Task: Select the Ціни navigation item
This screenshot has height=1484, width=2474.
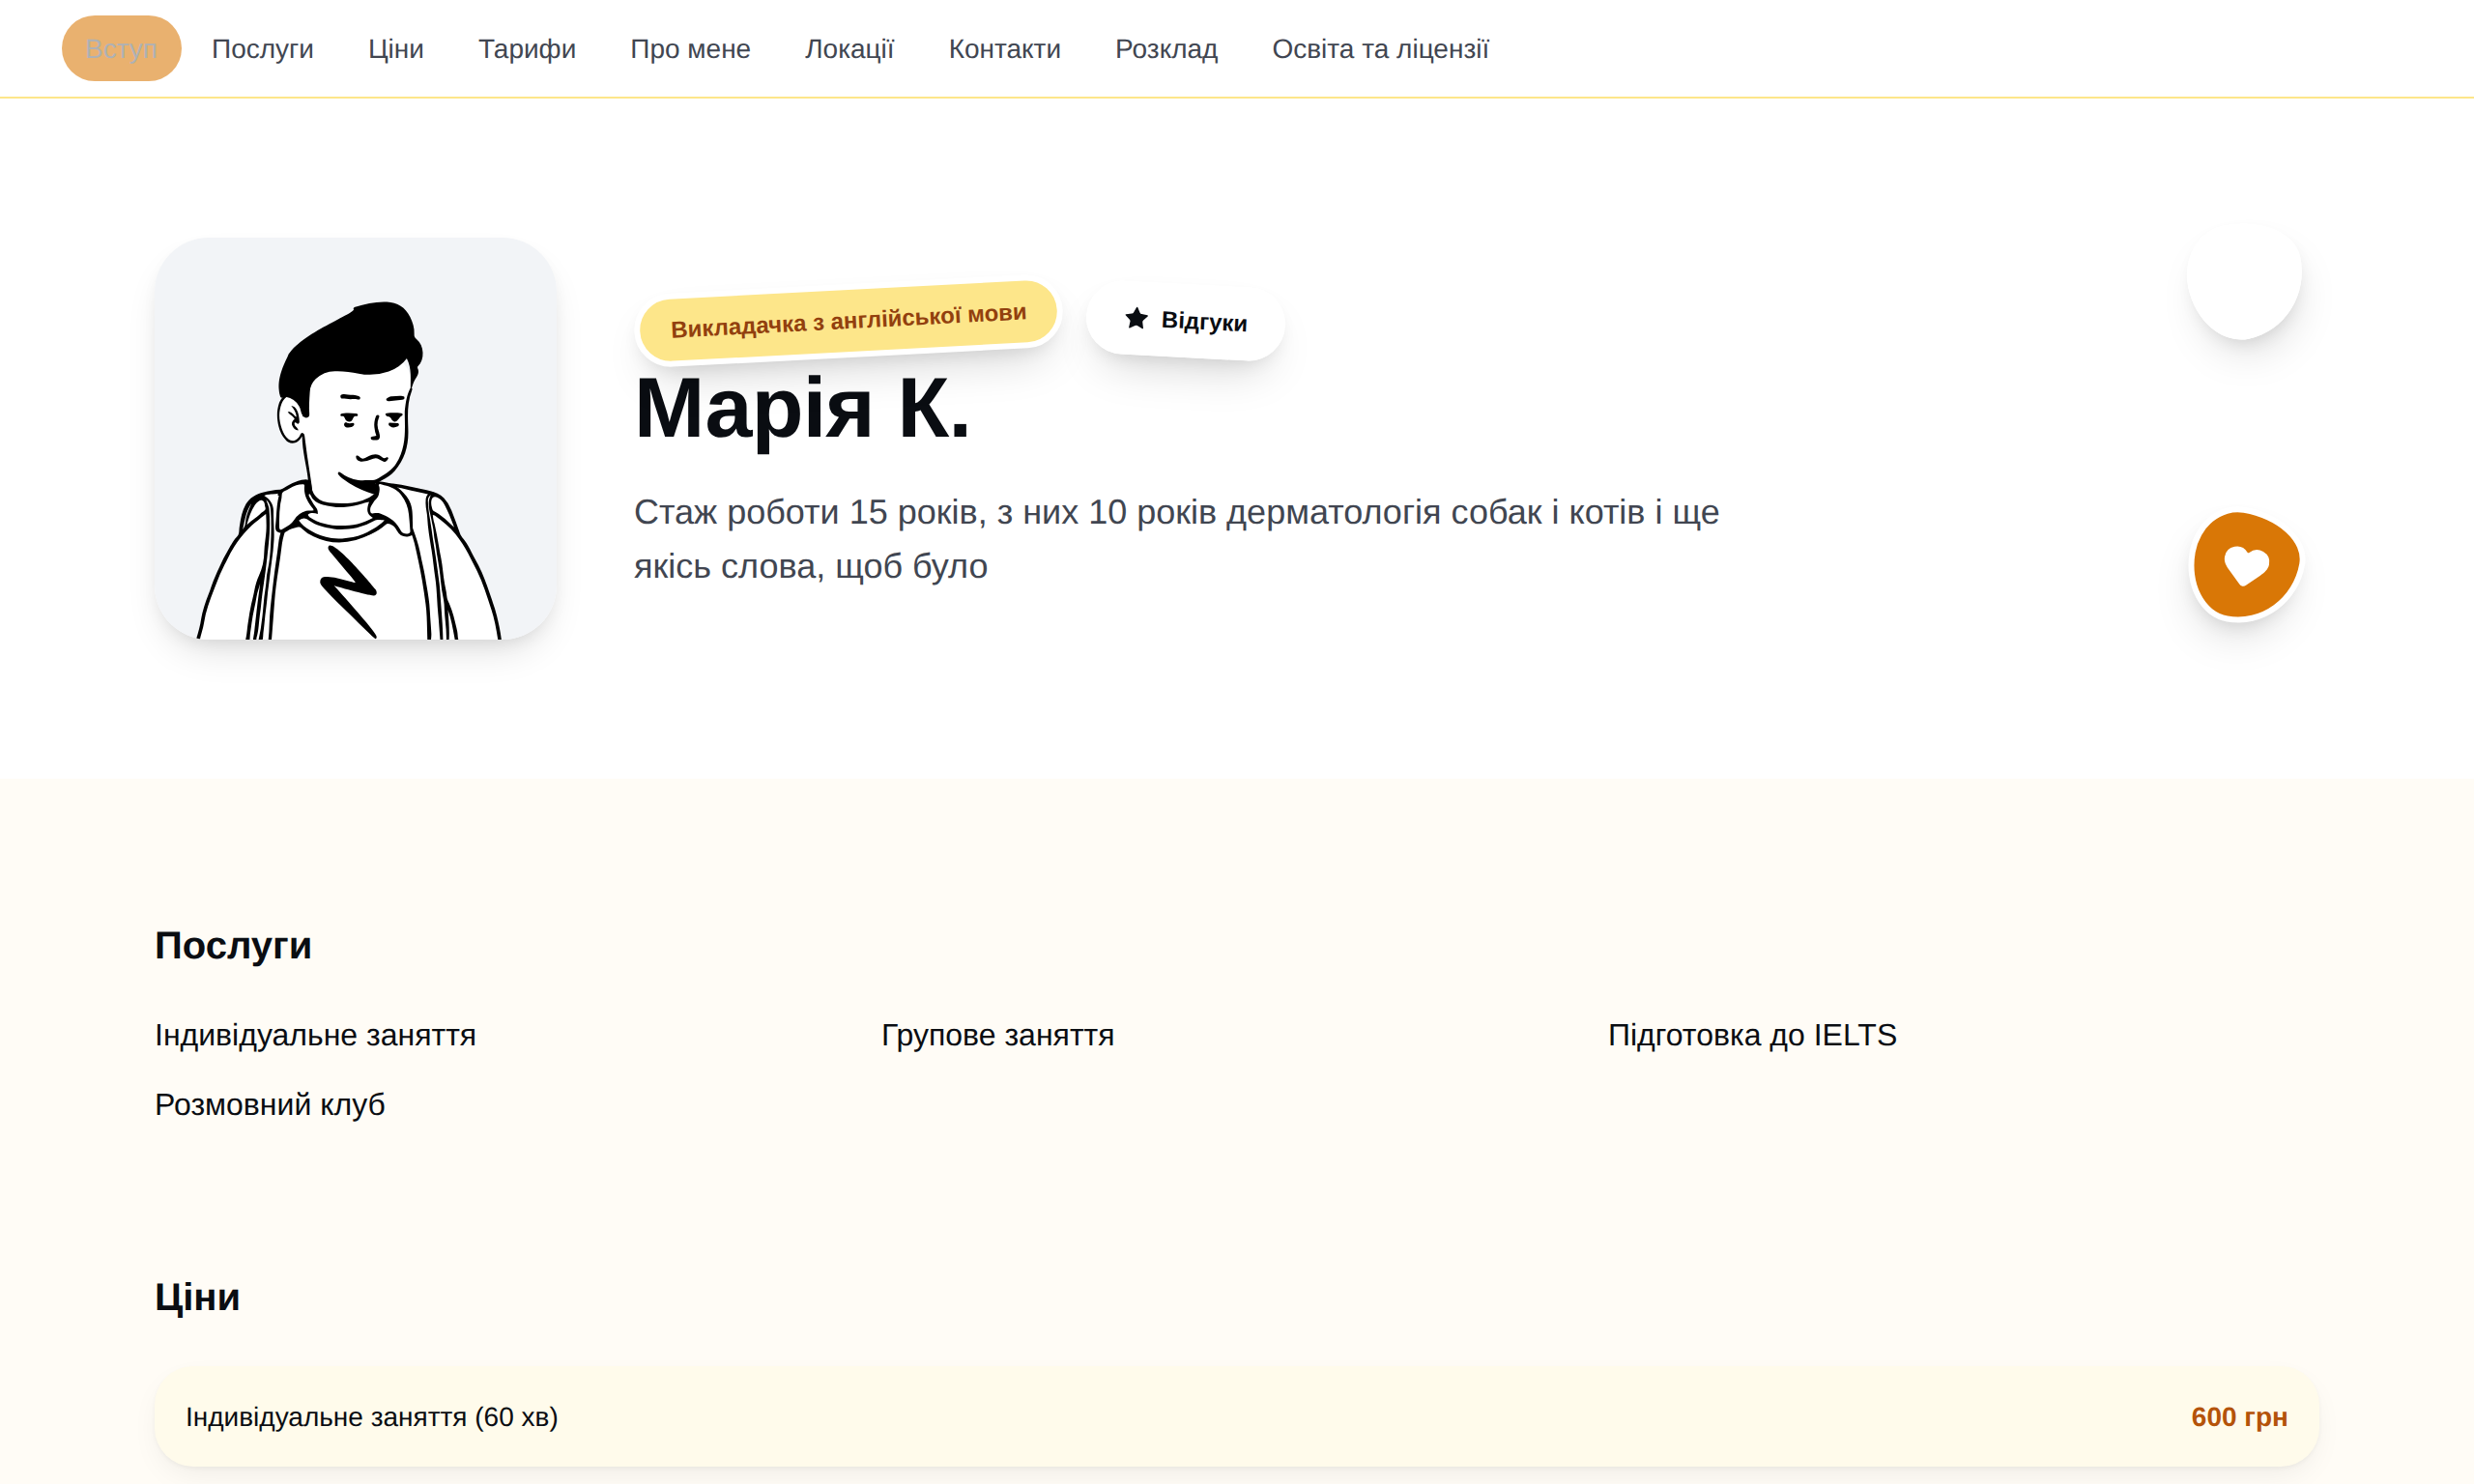Action: tap(396, 49)
